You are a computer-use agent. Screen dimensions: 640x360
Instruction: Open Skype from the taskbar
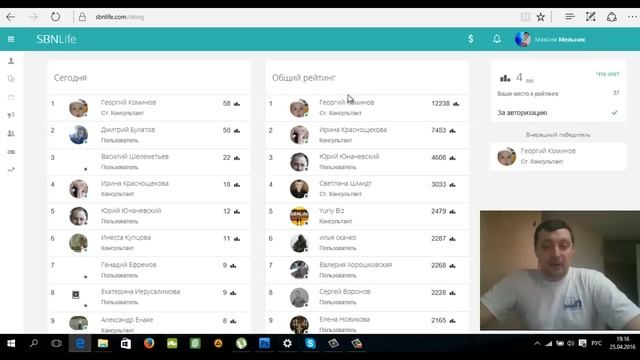(310, 344)
